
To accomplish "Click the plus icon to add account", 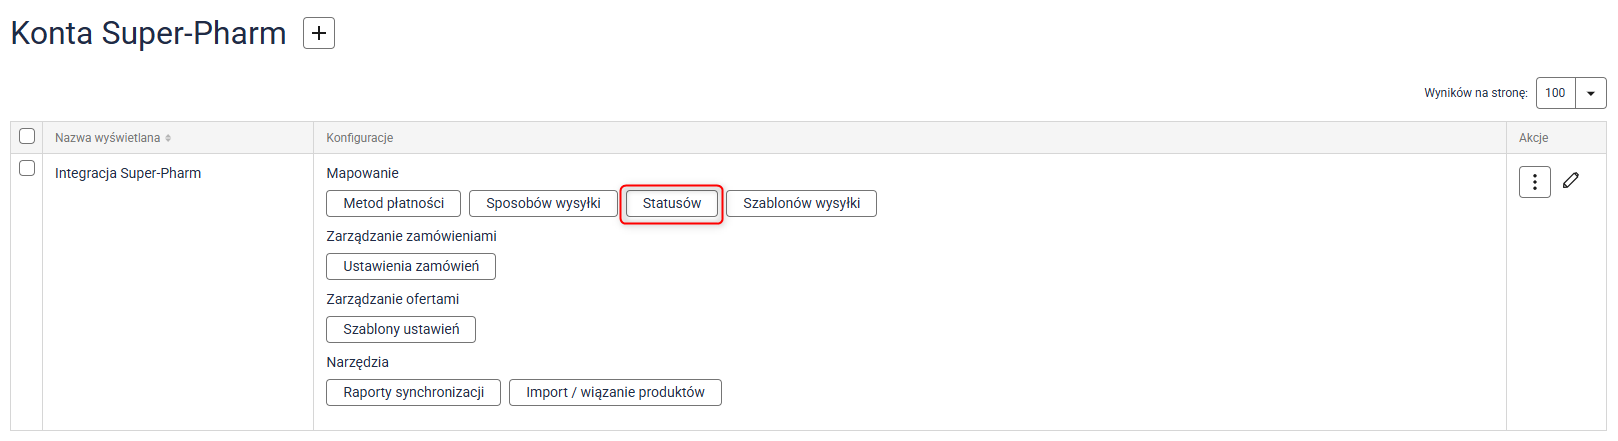I will 319,33.
